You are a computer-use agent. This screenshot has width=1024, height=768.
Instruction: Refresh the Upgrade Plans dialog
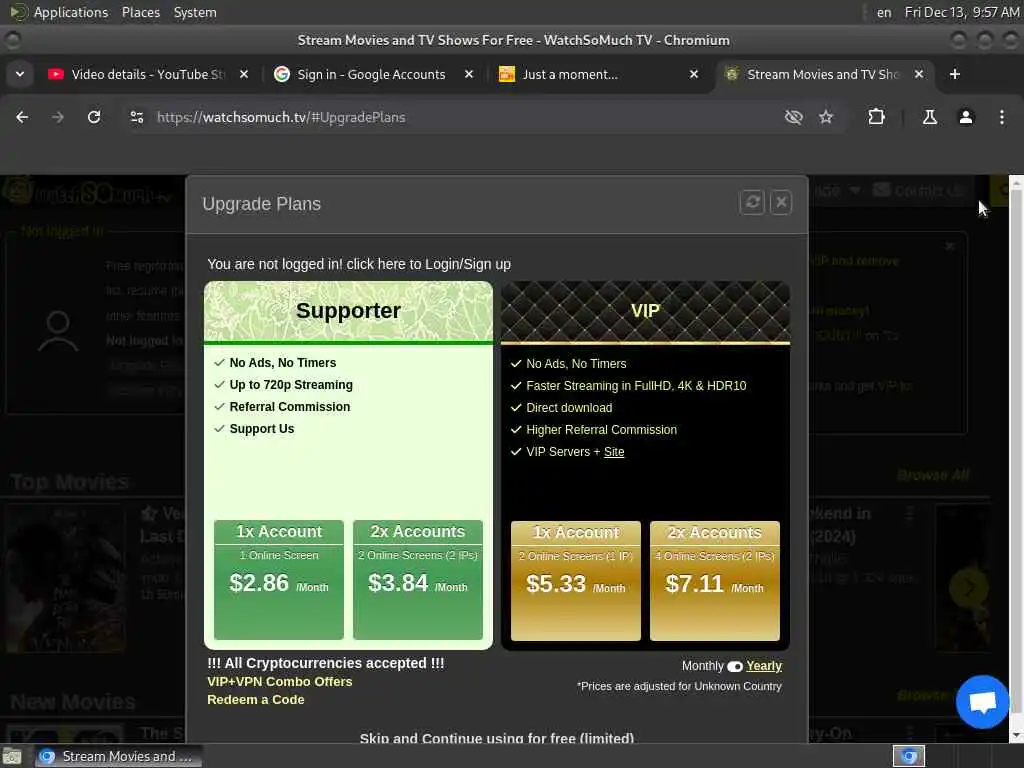pyautogui.click(x=752, y=202)
